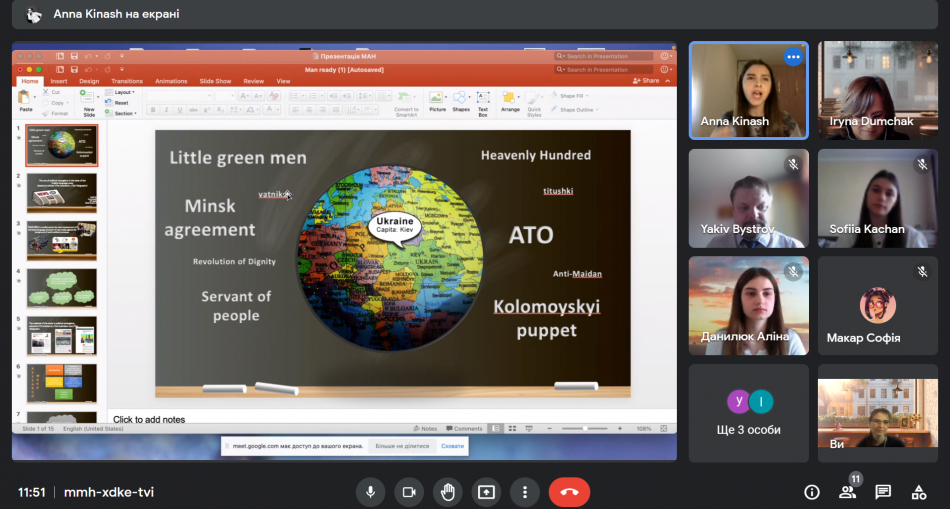The width and height of the screenshot is (950, 509).
Task: Switch to the Transitions tab
Action: [127, 81]
